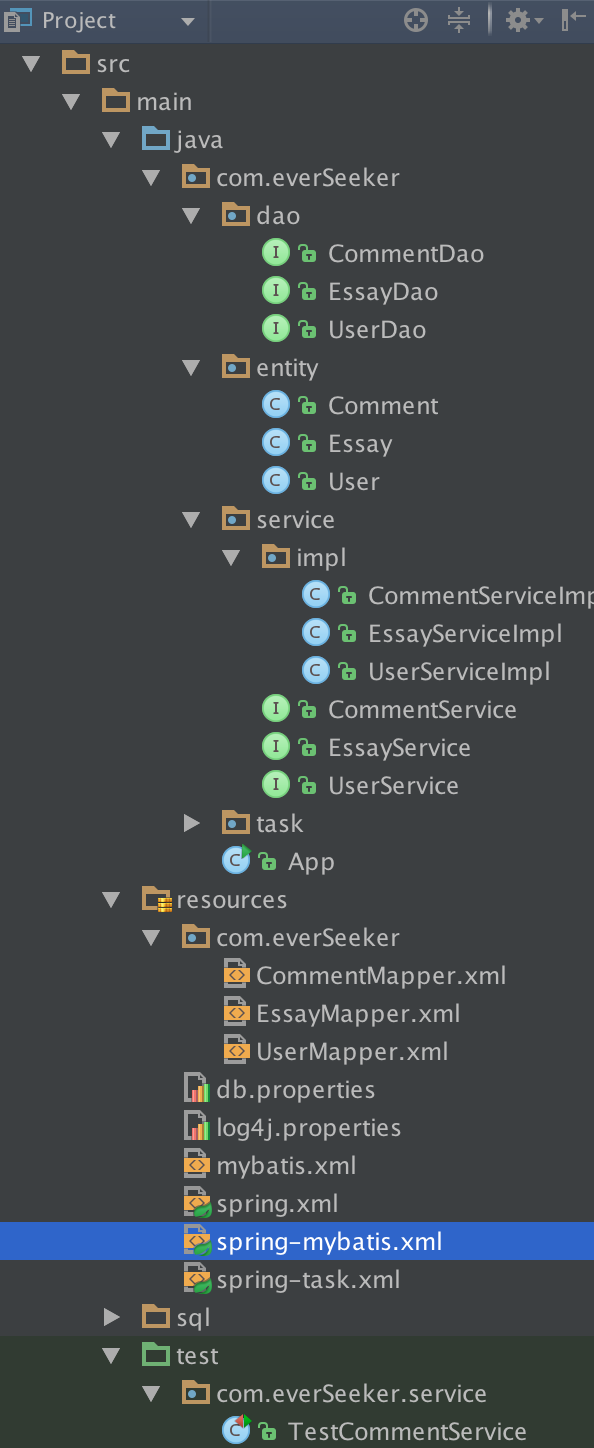
Task: Select the User entity label
Action: 354,482
